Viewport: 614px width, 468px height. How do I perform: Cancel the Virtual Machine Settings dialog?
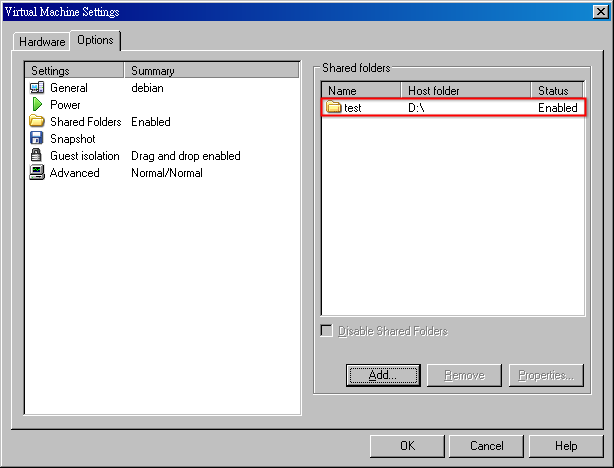[x=486, y=446]
